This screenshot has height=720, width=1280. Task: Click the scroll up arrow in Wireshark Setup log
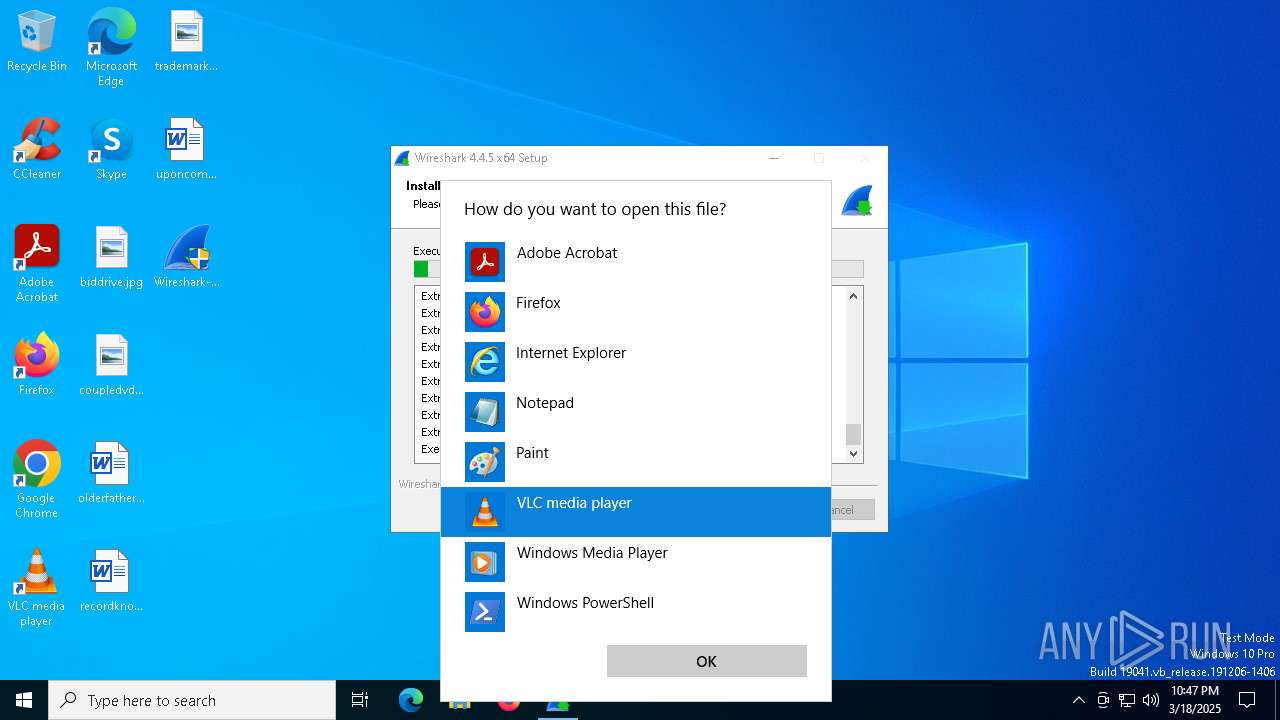[x=853, y=296]
